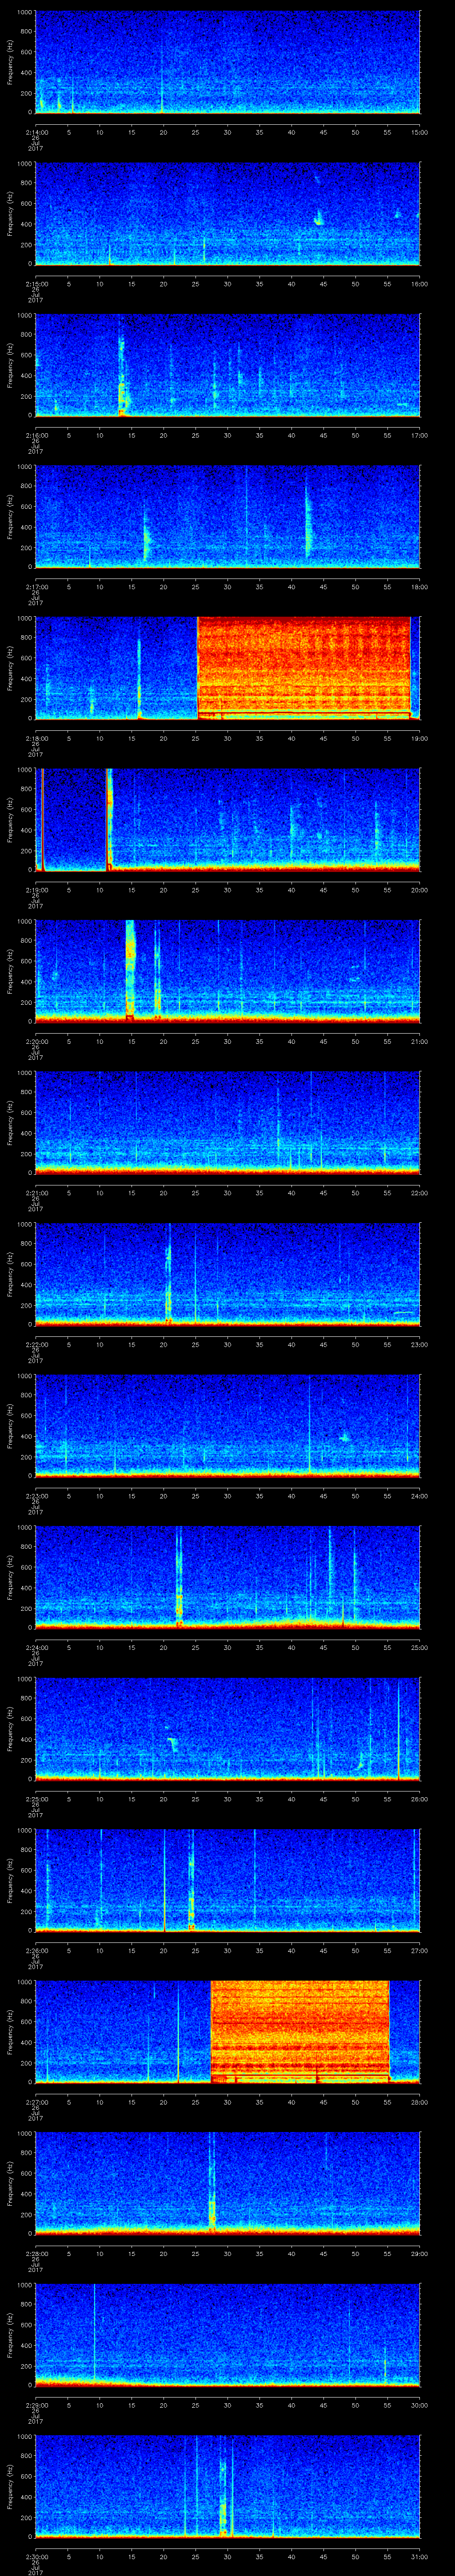Open the 2:29:00 spectrogram panel
This screenshot has width=455, height=2576.
click(x=227, y=2332)
